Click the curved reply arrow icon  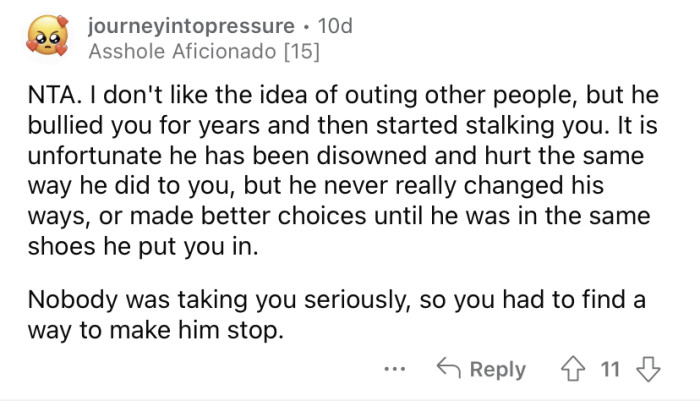448,369
